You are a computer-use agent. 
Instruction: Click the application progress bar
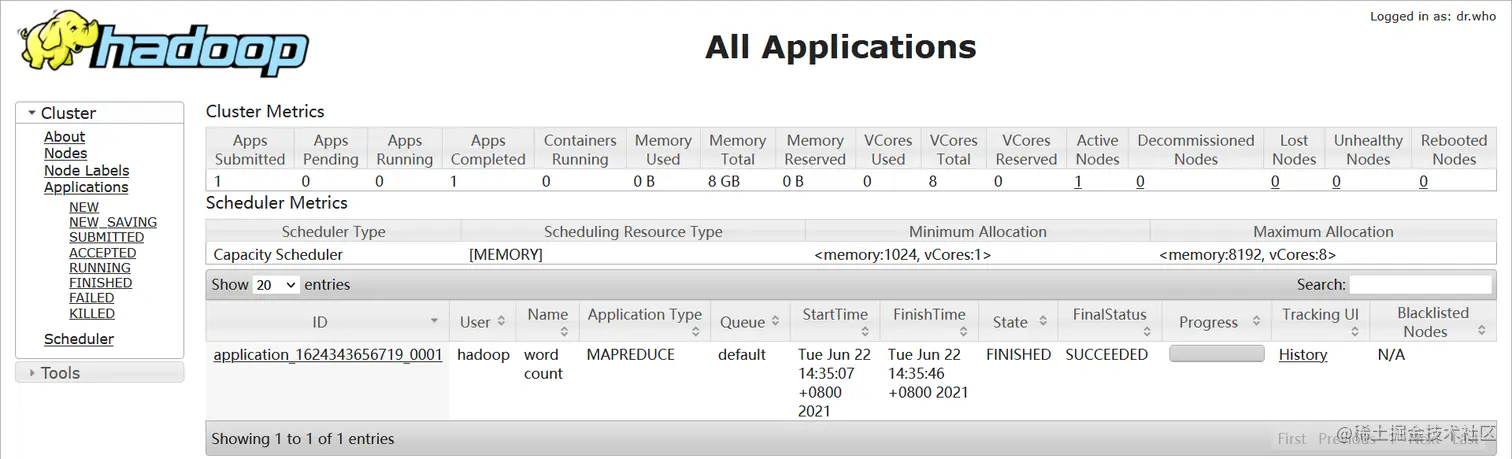pos(1216,354)
